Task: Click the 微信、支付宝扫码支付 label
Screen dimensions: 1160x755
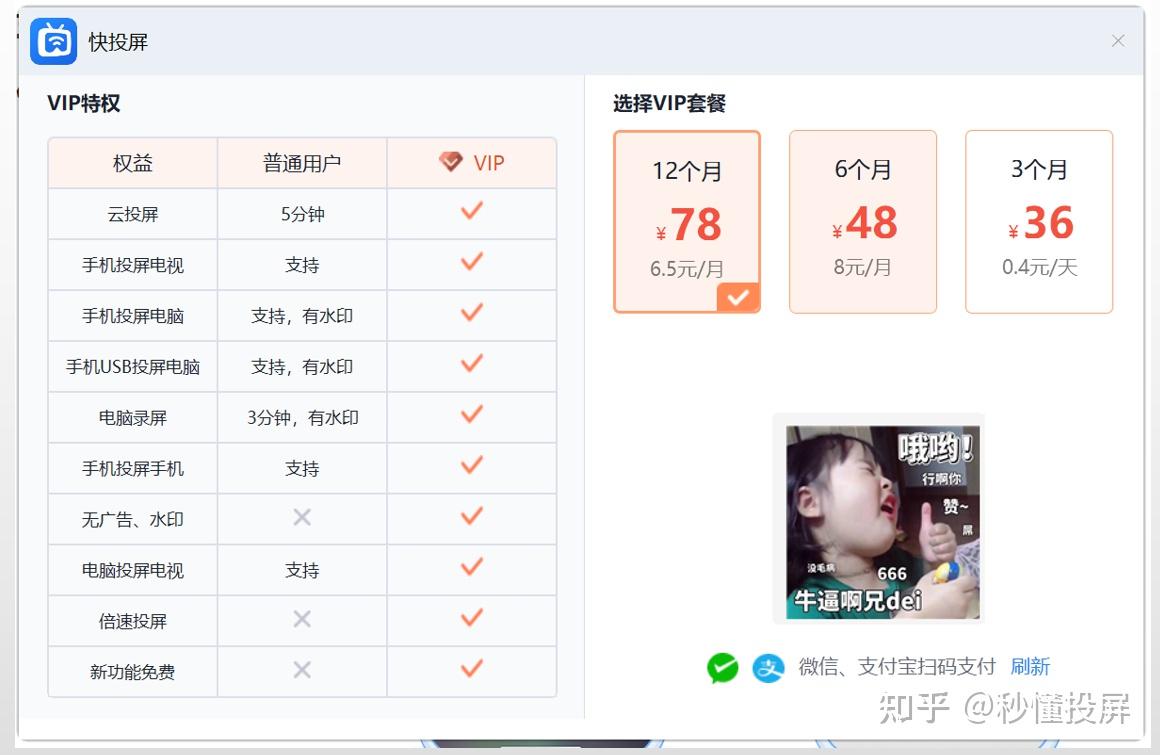Action: [x=897, y=667]
